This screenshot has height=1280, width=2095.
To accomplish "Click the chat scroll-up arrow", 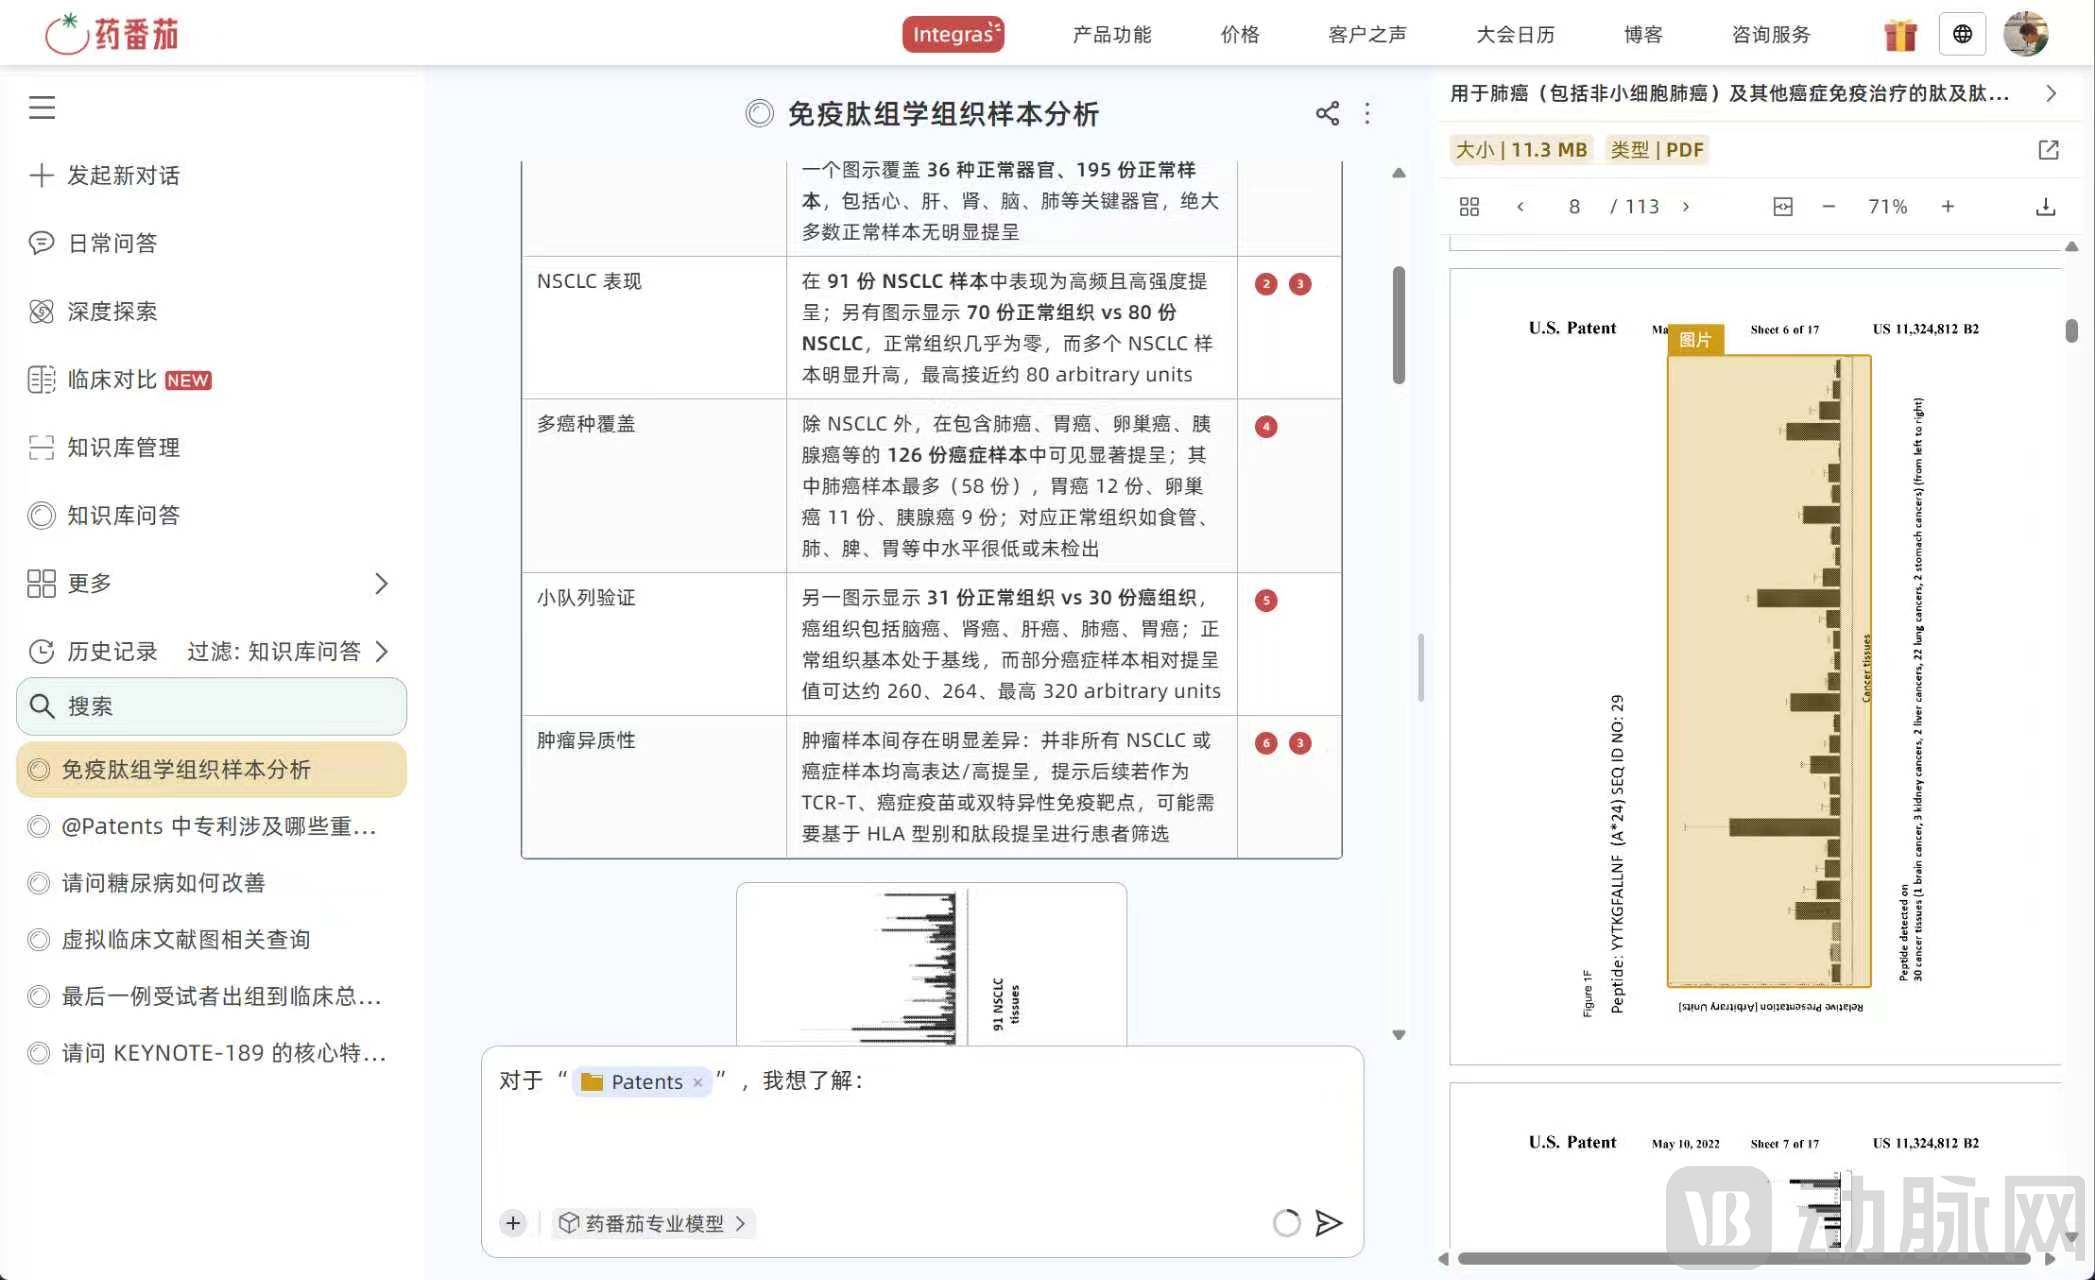I will tap(1399, 173).
